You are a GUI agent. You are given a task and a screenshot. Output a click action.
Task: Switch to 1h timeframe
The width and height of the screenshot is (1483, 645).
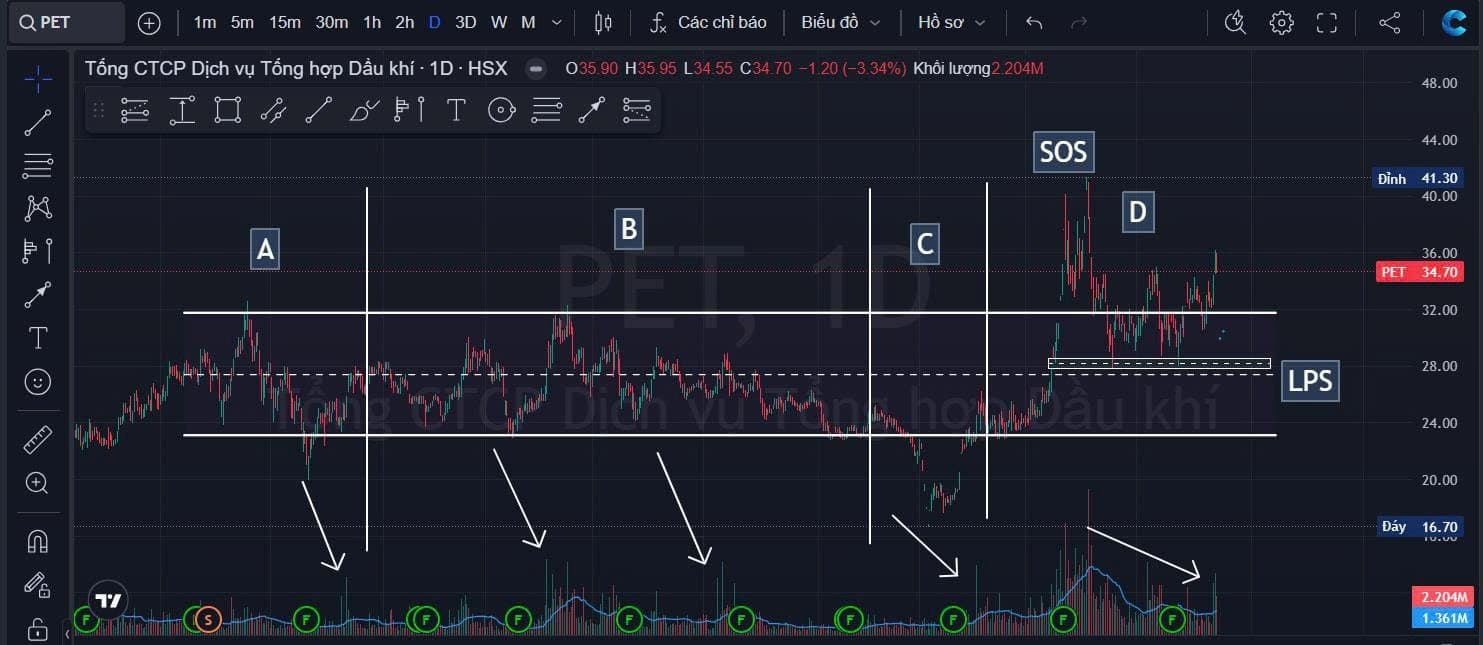372,22
